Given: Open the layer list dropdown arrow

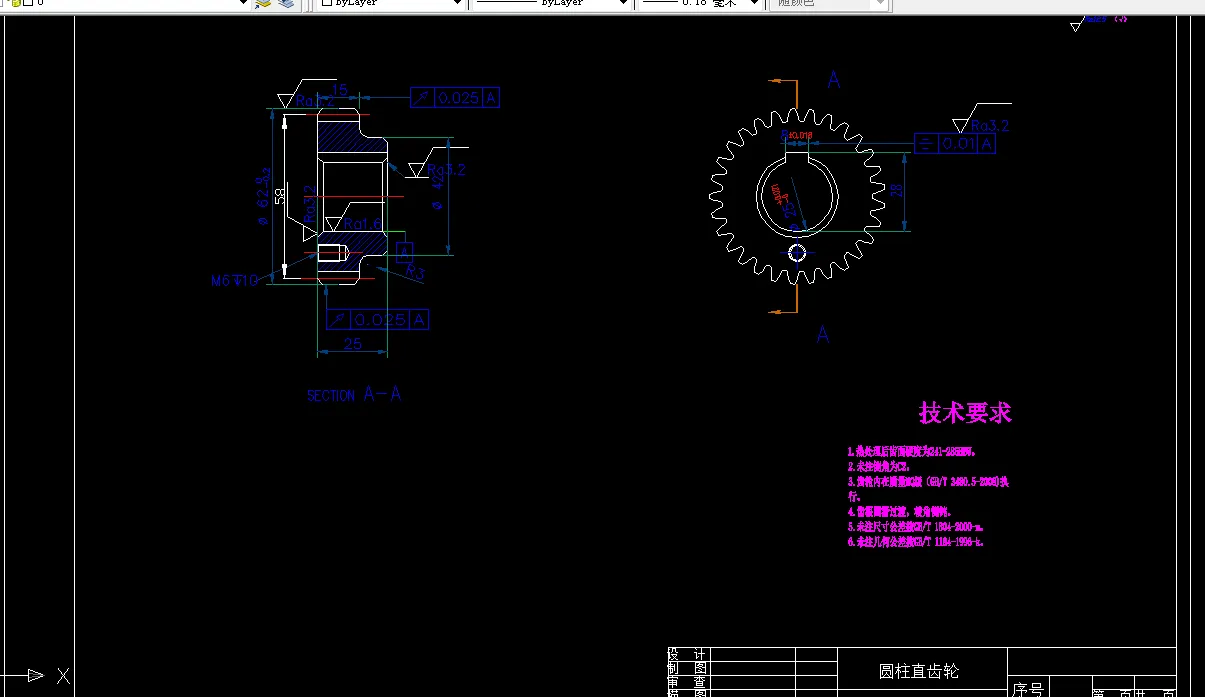Looking at the screenshot, I should [243, 4].
